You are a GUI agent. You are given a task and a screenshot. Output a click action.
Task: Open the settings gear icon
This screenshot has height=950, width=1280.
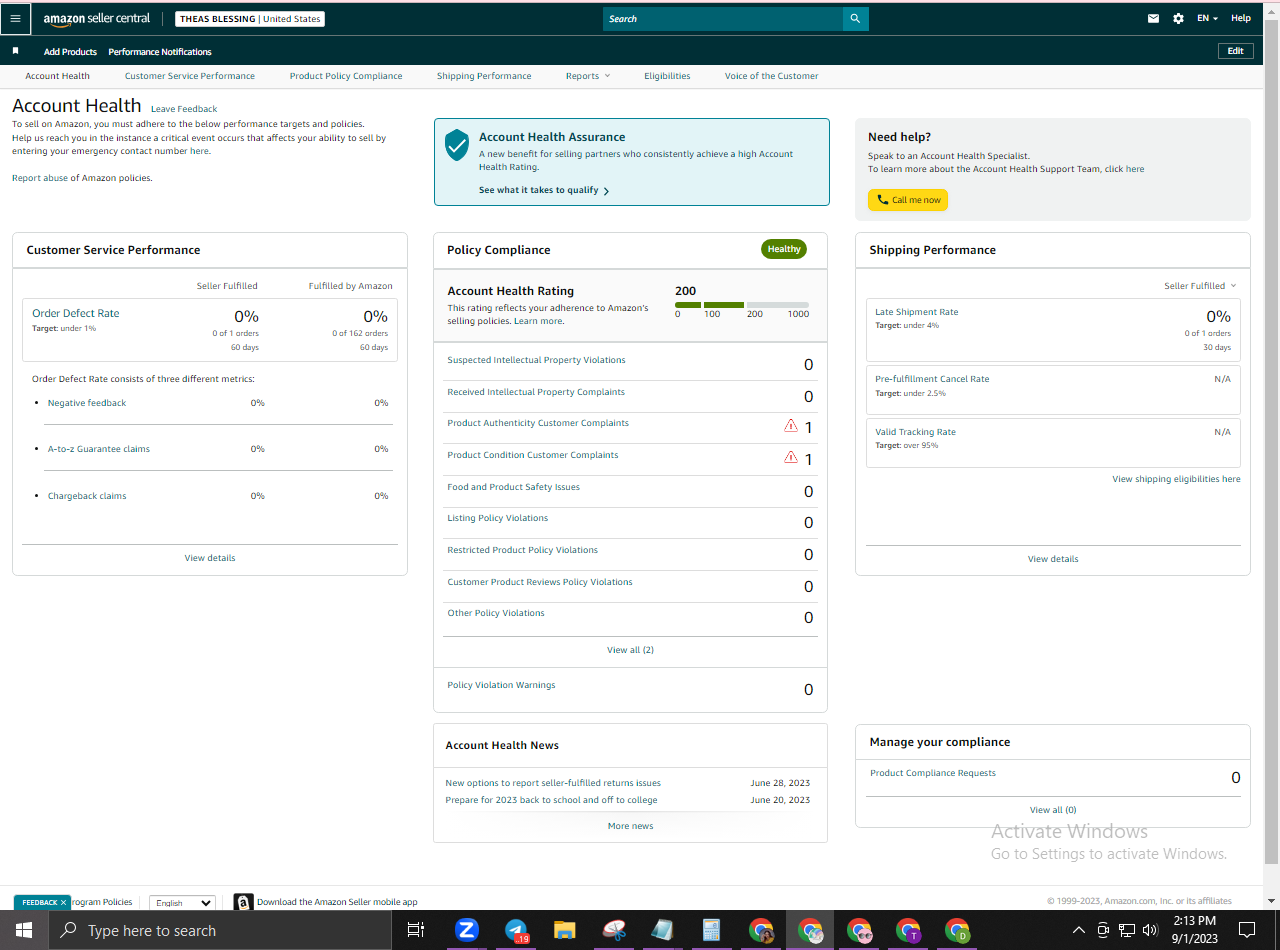tap(1178, 19)
